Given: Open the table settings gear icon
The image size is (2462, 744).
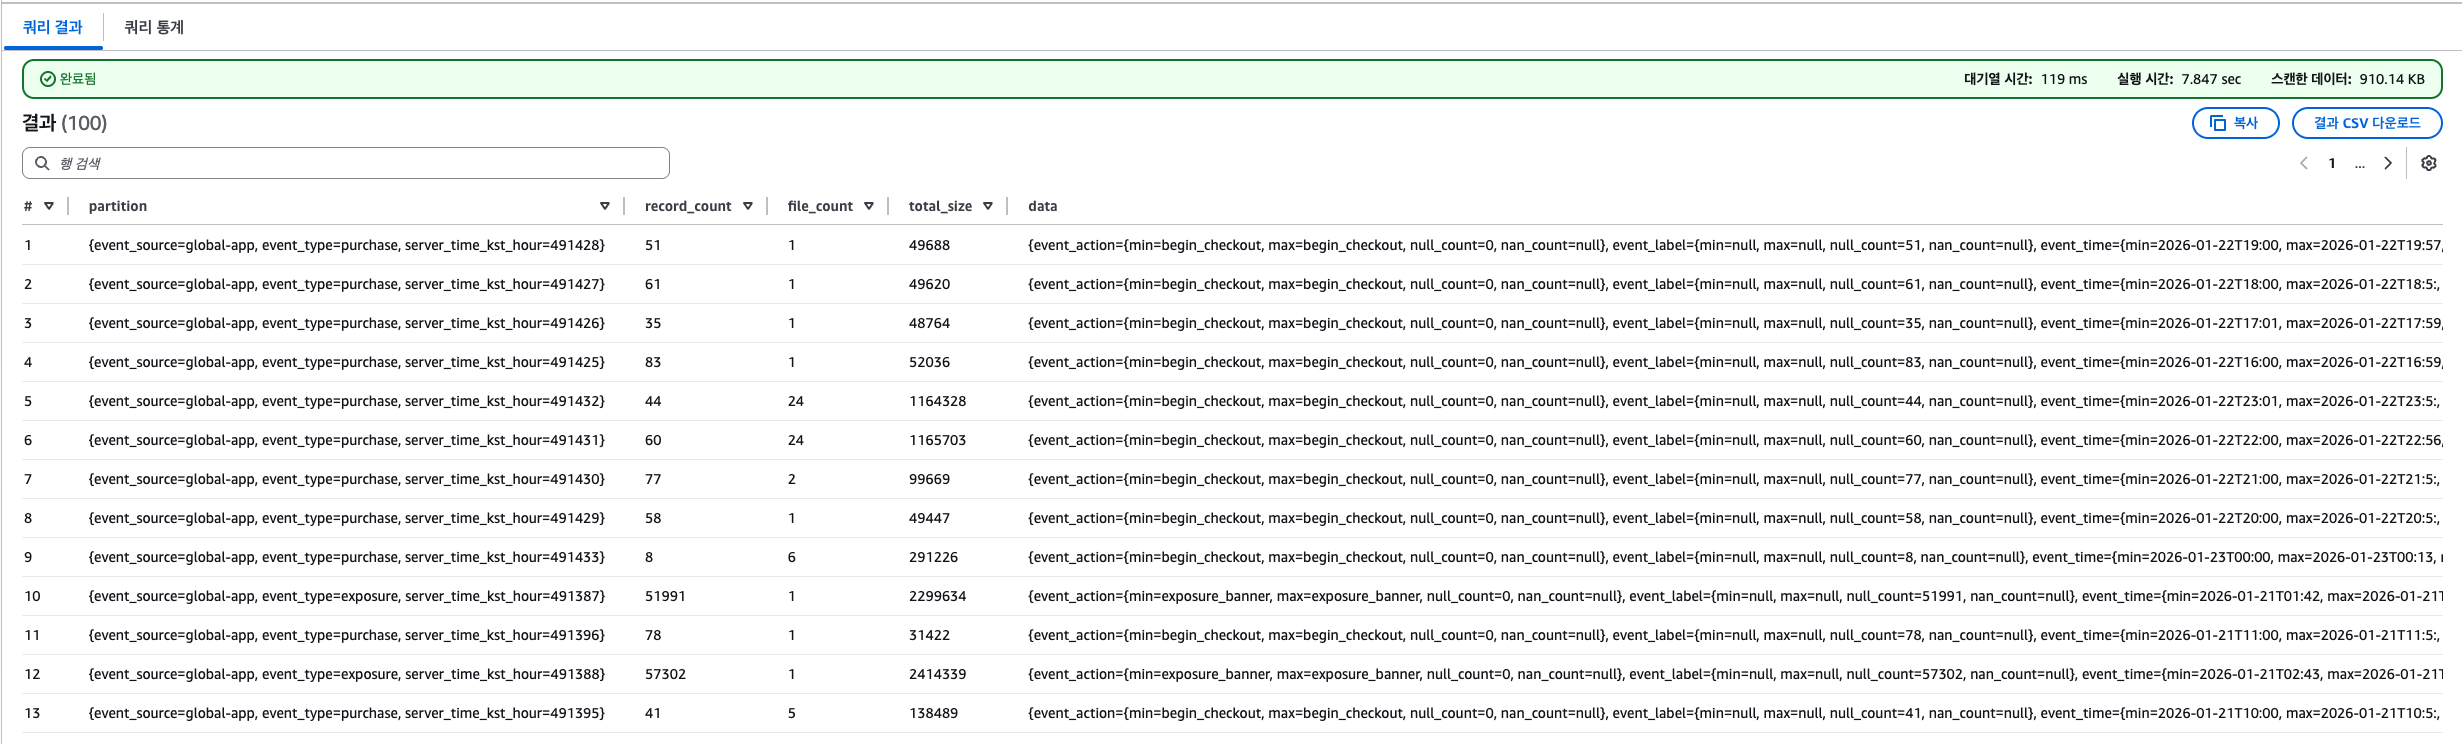Looking at the screenshot, I should pos(2428,163).
